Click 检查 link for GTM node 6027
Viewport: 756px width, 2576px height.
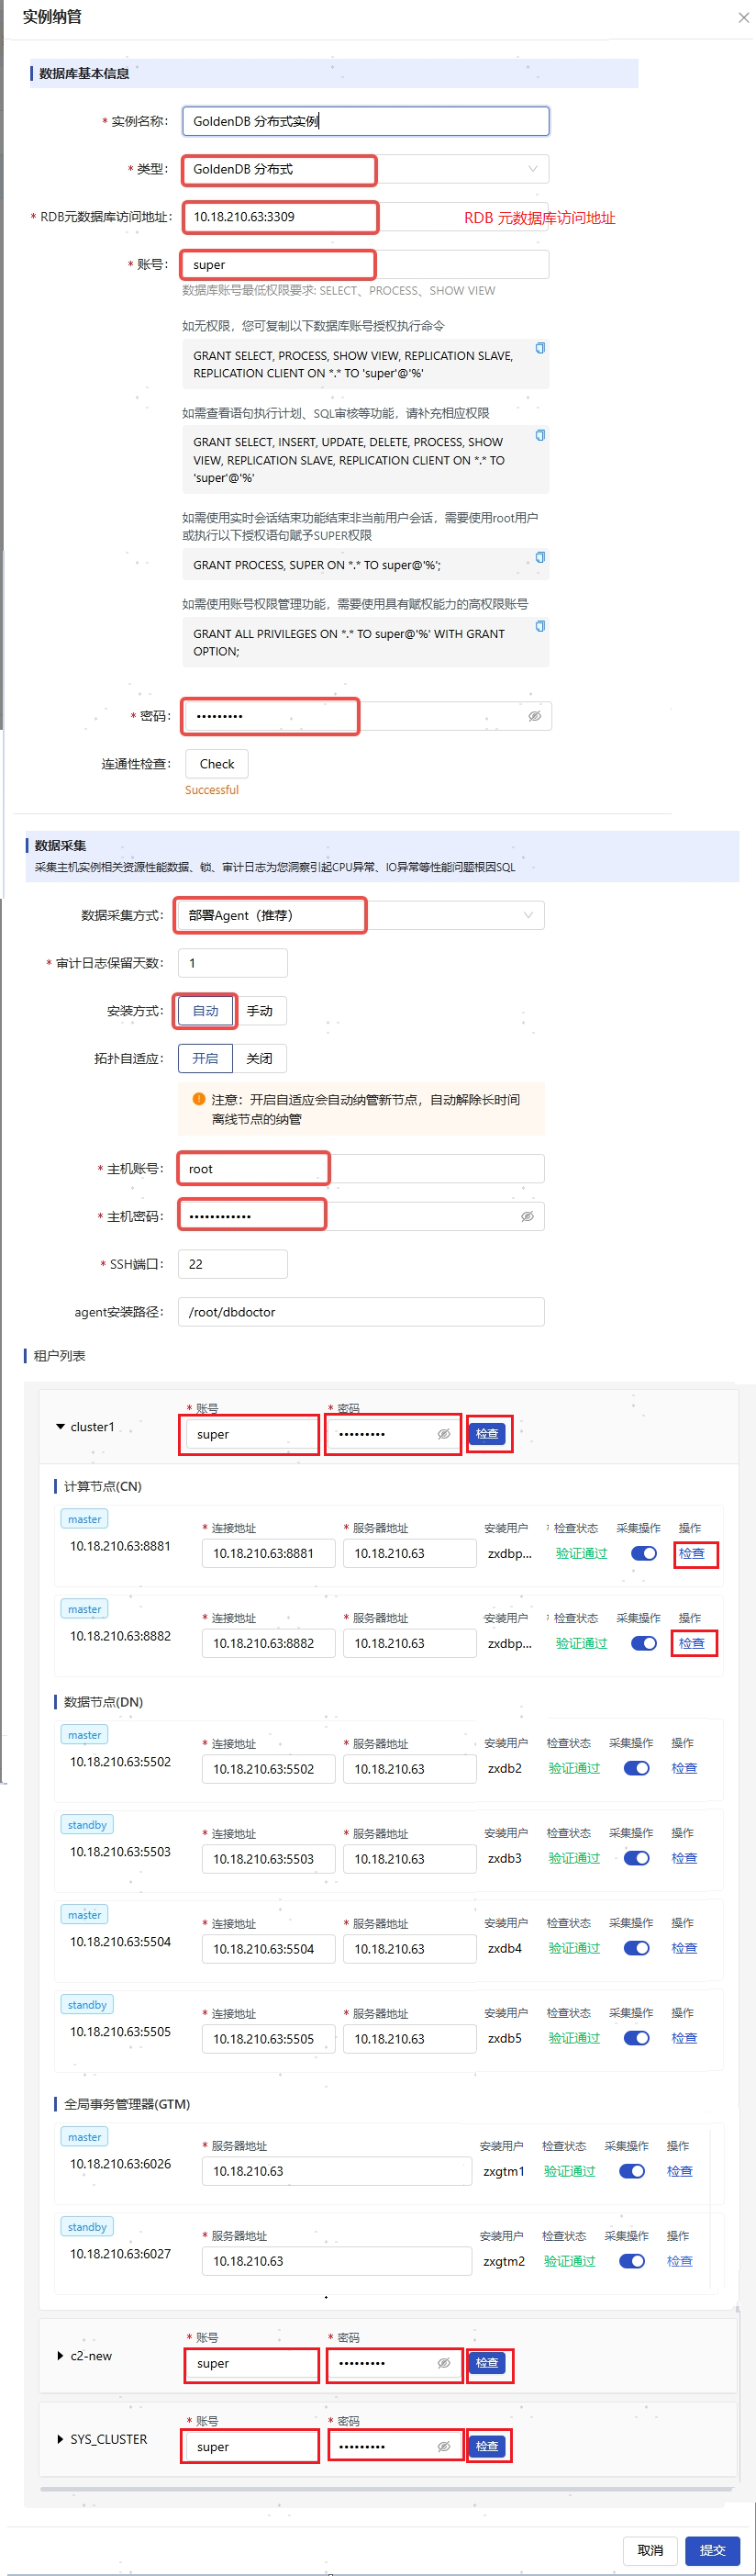point(680,2261)
